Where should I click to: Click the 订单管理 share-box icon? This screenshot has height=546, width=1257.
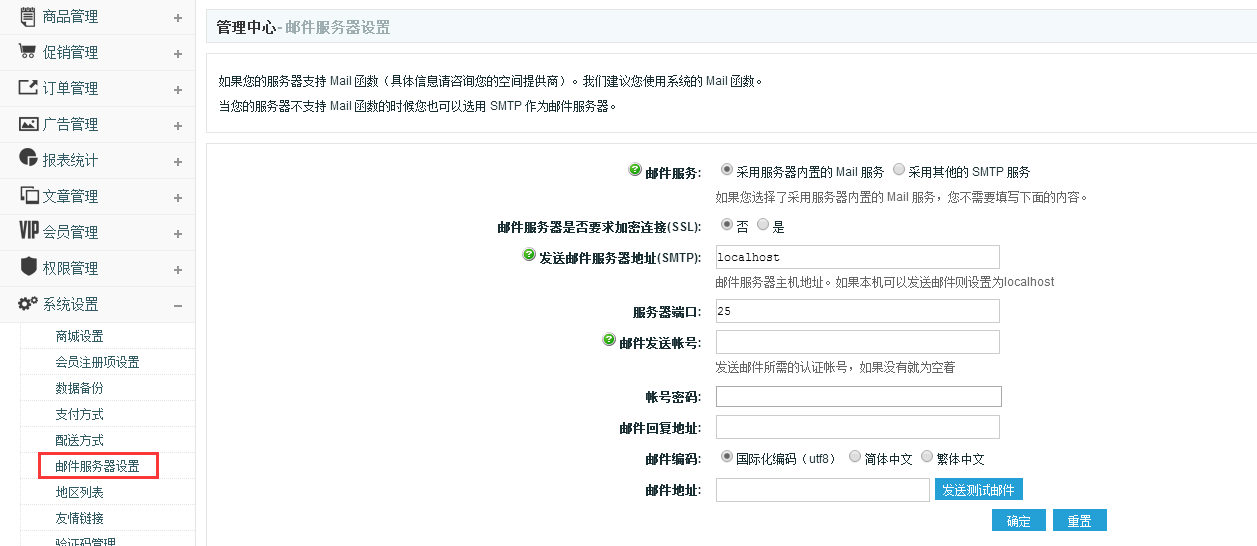28,87
